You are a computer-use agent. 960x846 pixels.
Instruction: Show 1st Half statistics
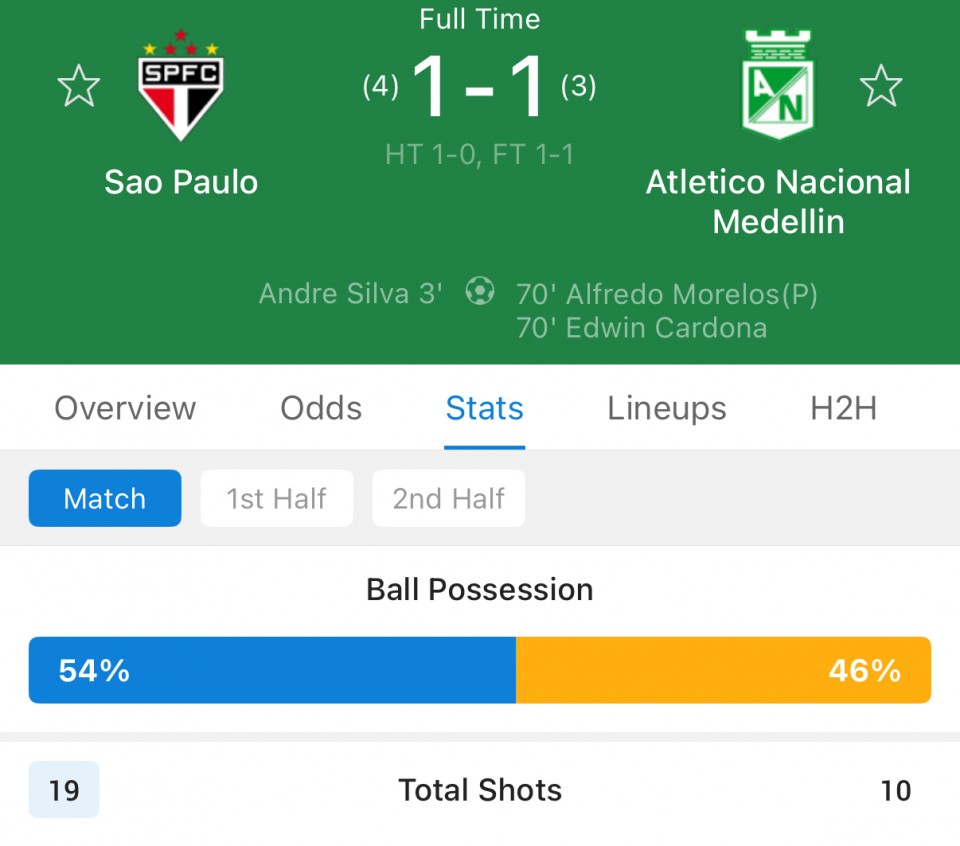[x=277, y=498]
